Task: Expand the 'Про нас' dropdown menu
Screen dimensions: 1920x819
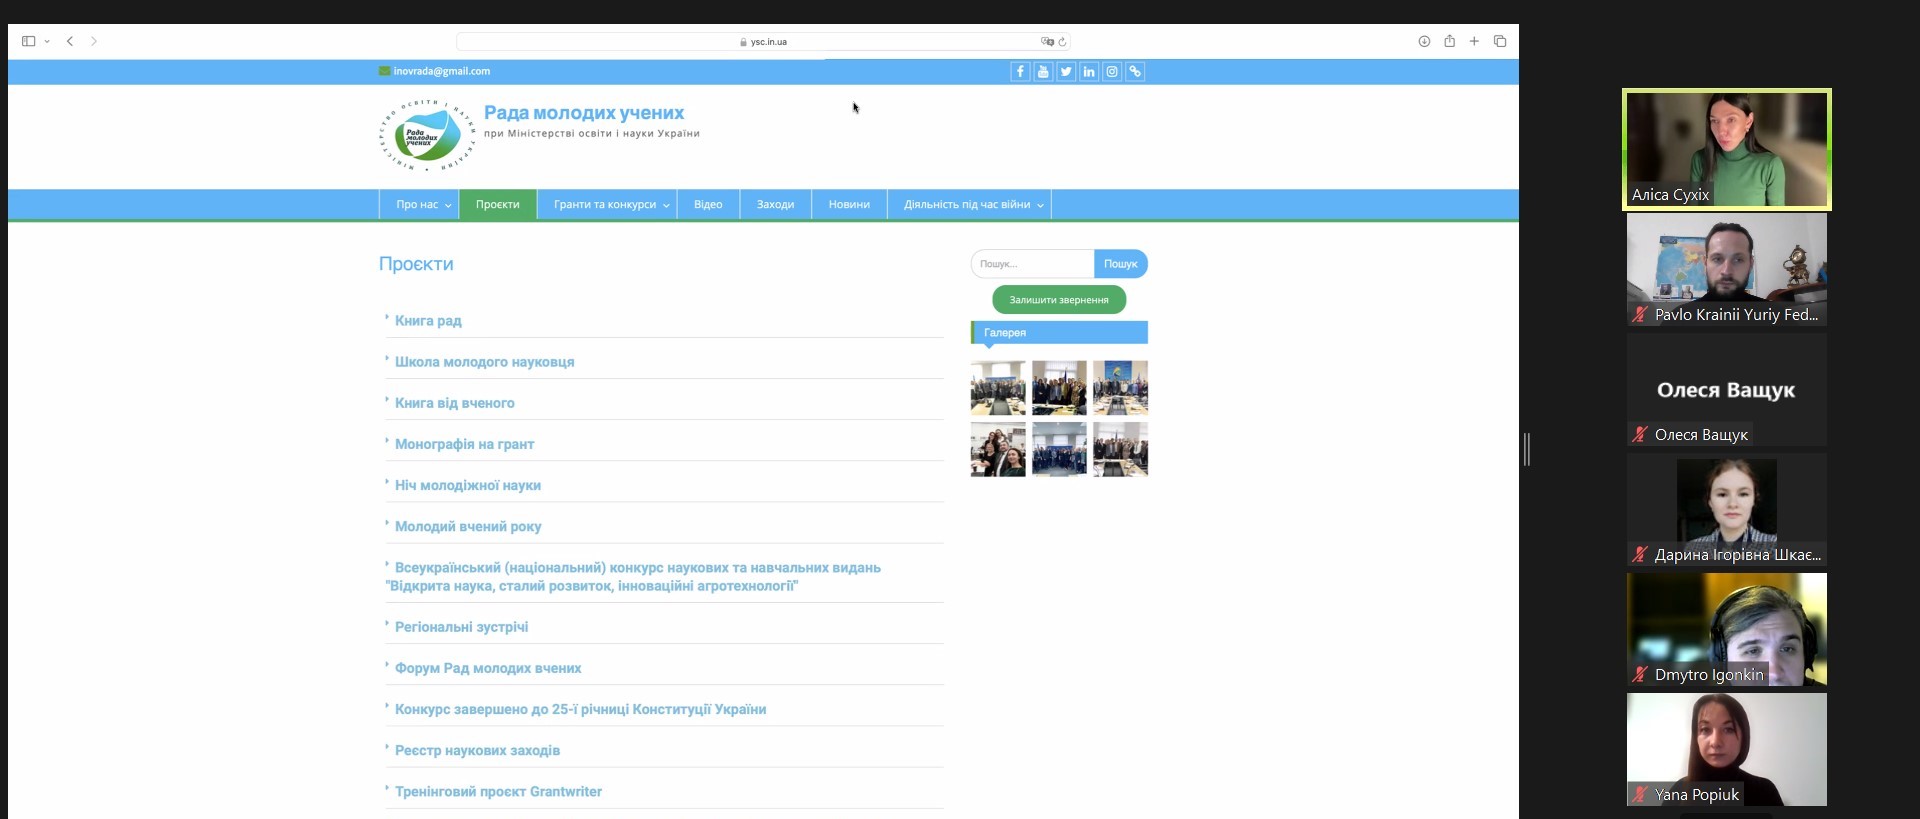Action: pos(423,205)
